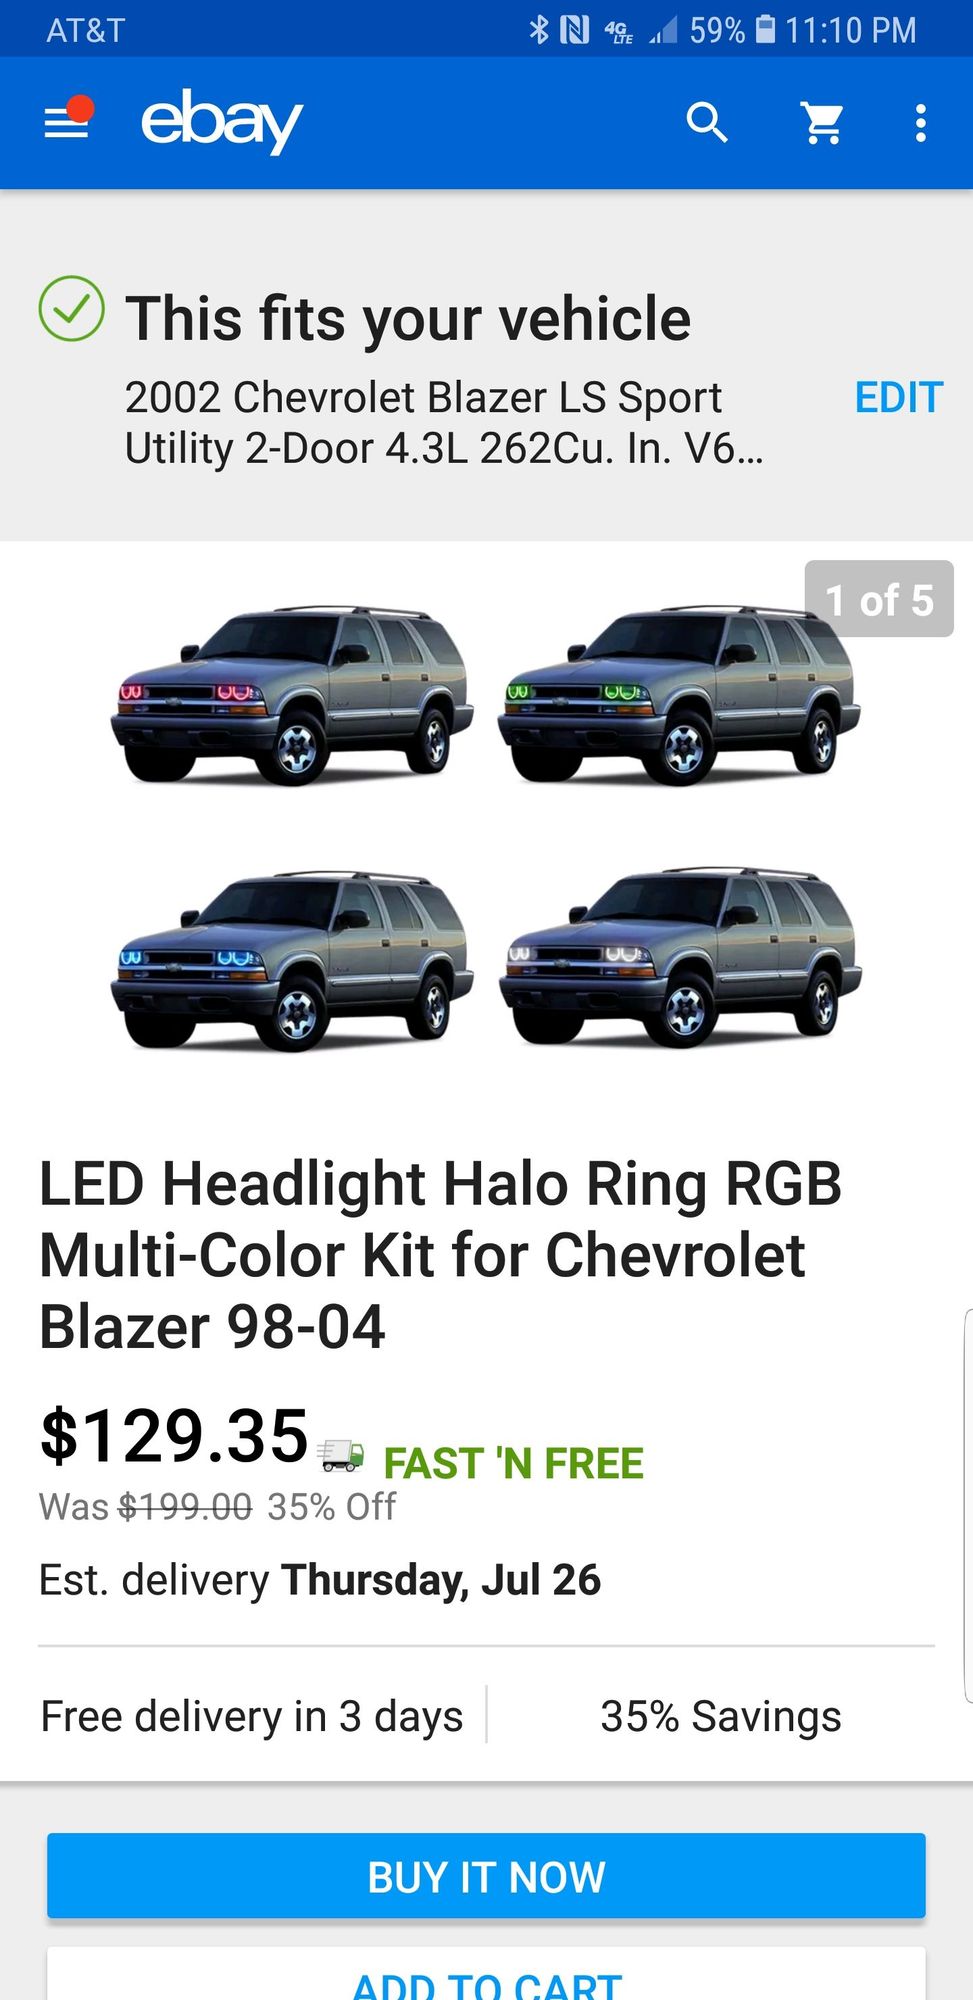Select the red halo Blazer image

(291, 695)
